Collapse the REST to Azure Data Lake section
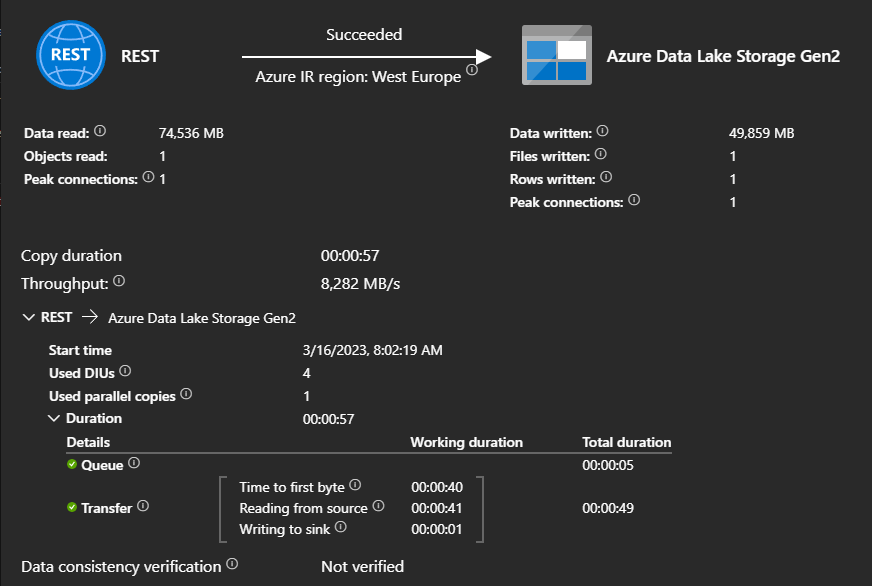872x586 pixels. point(28,317)
